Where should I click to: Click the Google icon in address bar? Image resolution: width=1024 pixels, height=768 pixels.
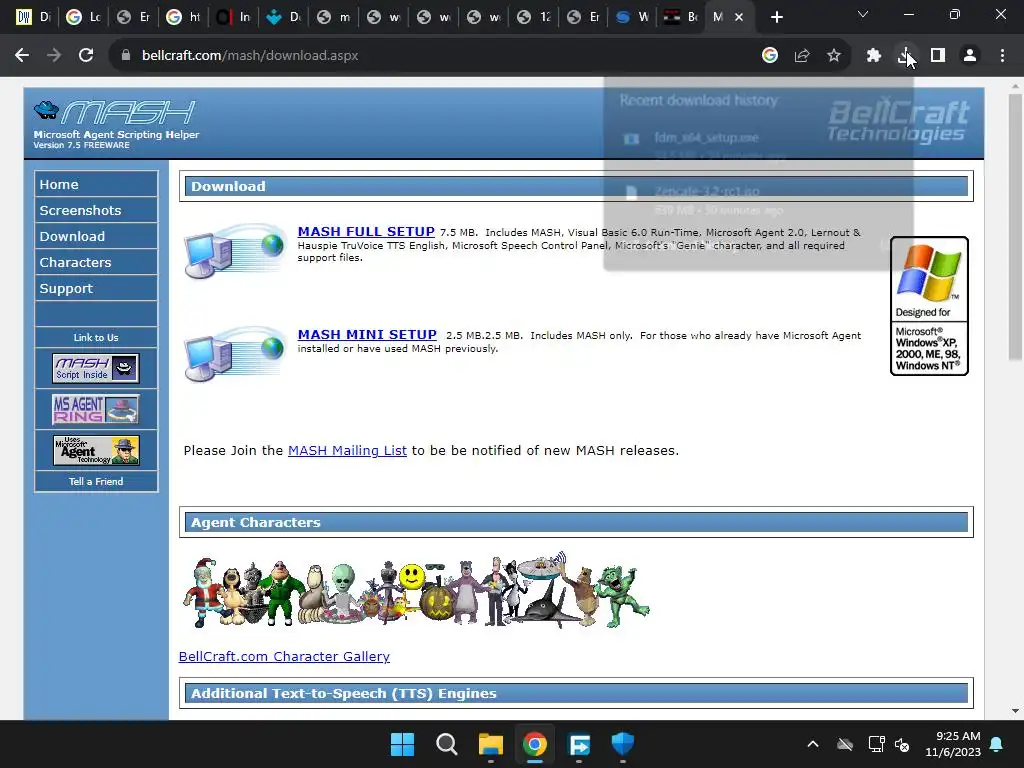tap(770, 56)
